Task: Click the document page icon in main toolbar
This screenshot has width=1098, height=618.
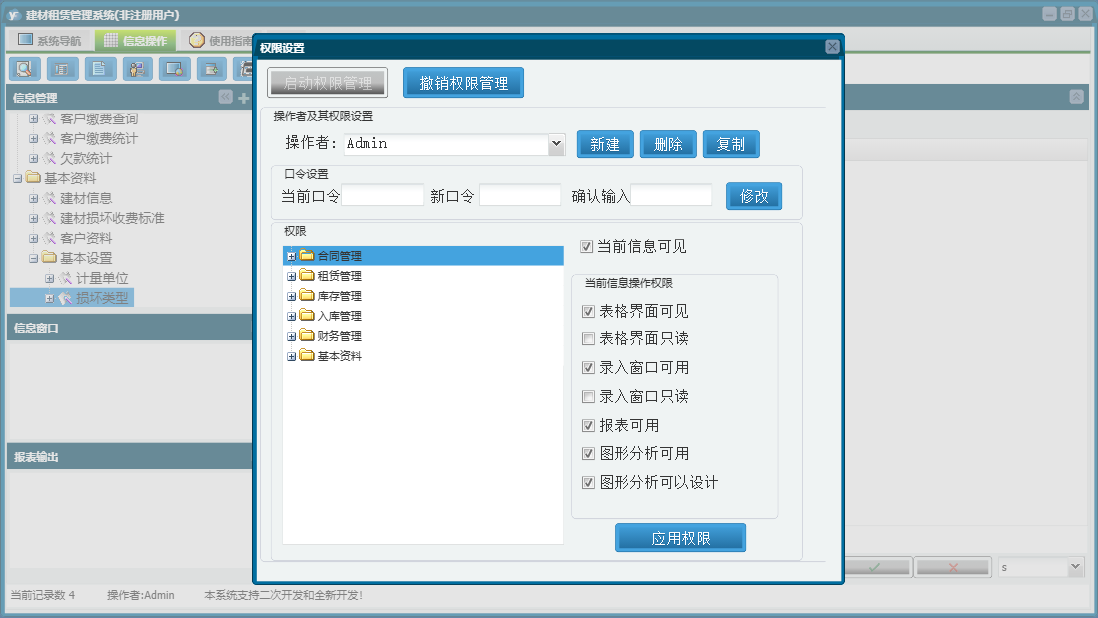Action: pyautogui.click(x=100, y=69)
